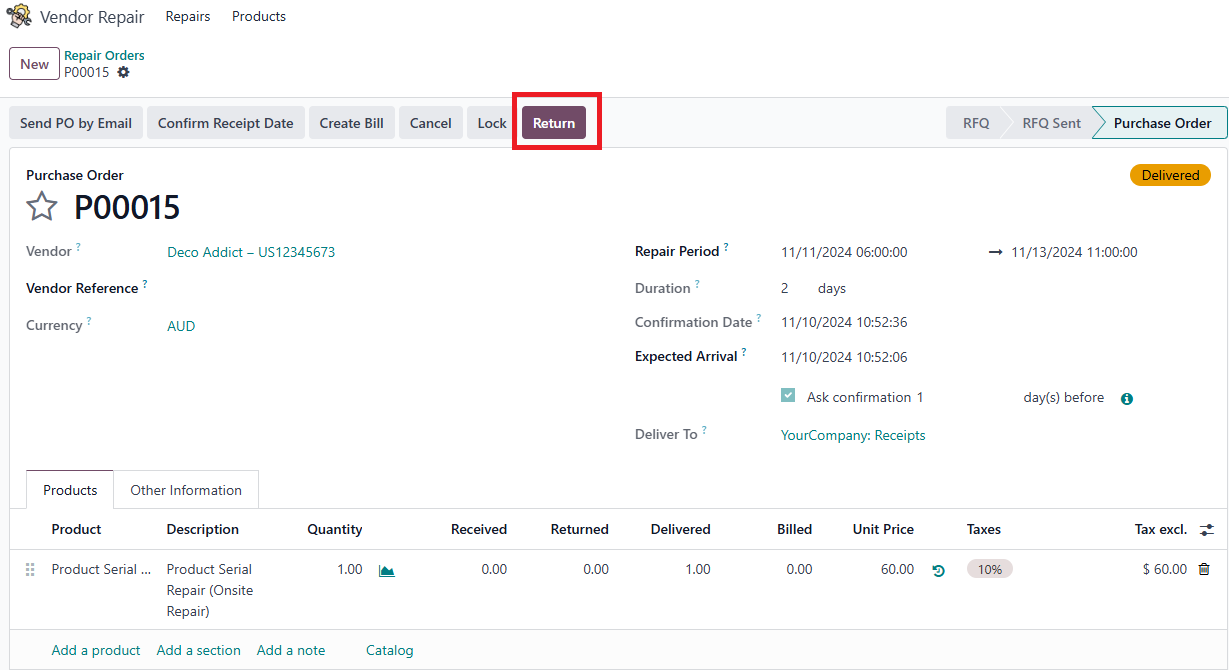1229x670 pixels.
Task: Click the RFQ Sent status stage
Action: [x=1051, y=123]
